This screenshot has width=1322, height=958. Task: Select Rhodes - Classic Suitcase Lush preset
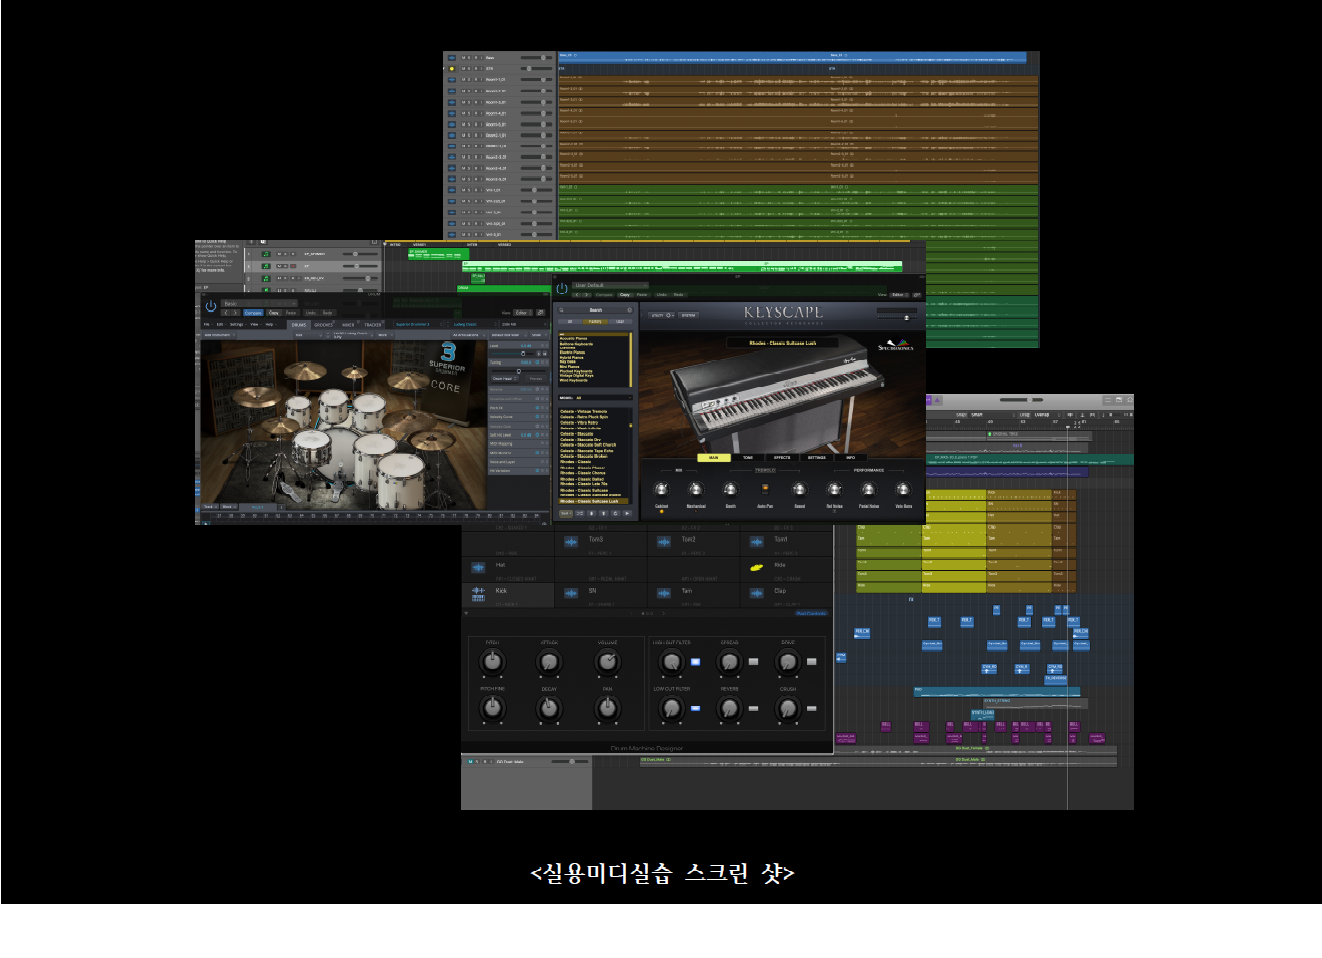click(593, 501)
